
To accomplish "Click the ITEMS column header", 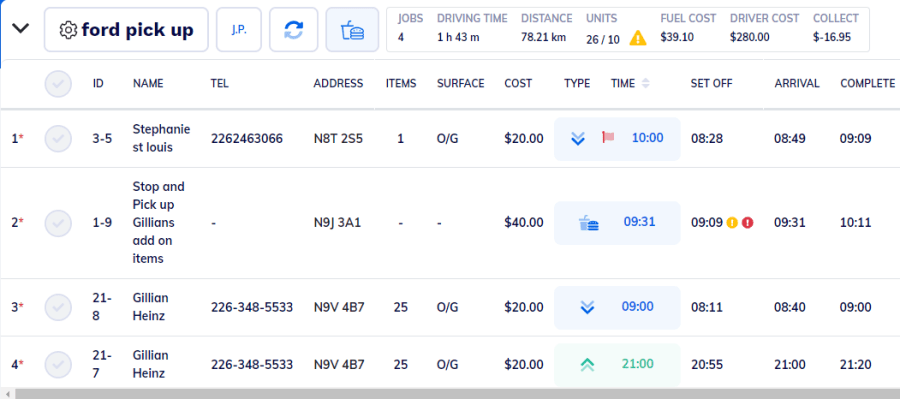I will [401, 84].
